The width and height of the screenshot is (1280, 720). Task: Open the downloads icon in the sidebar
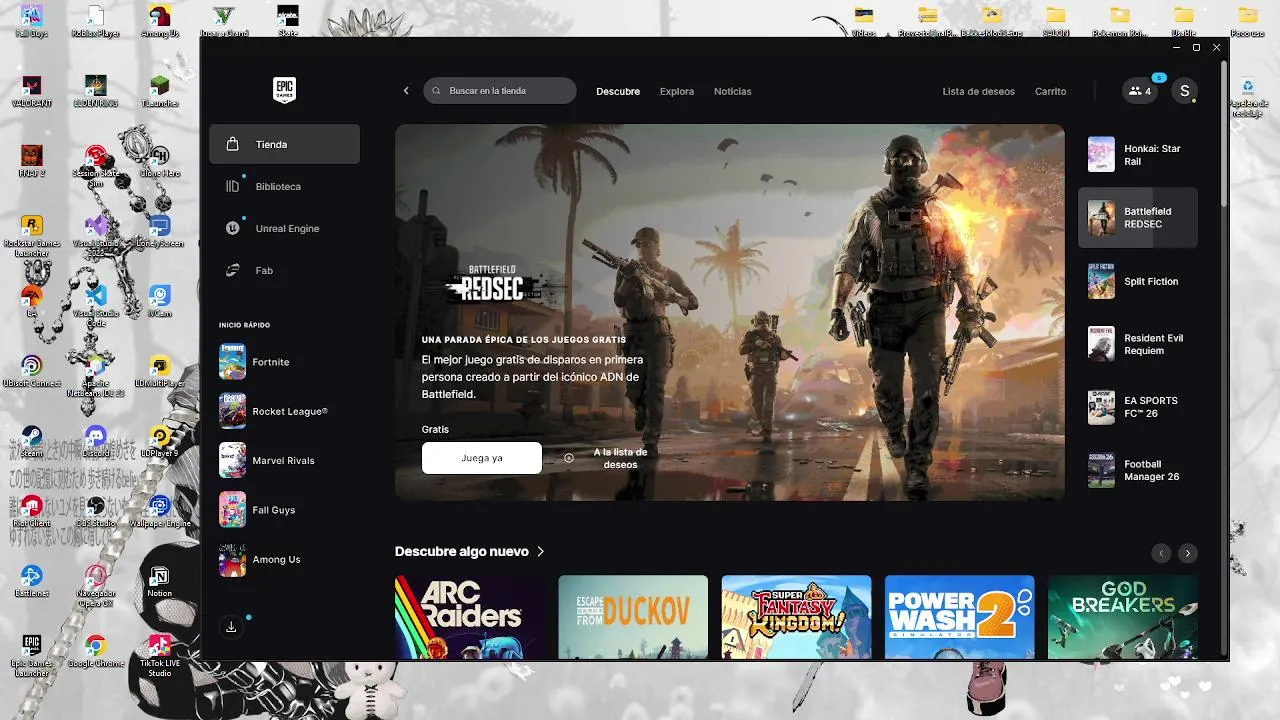(231, 627)
